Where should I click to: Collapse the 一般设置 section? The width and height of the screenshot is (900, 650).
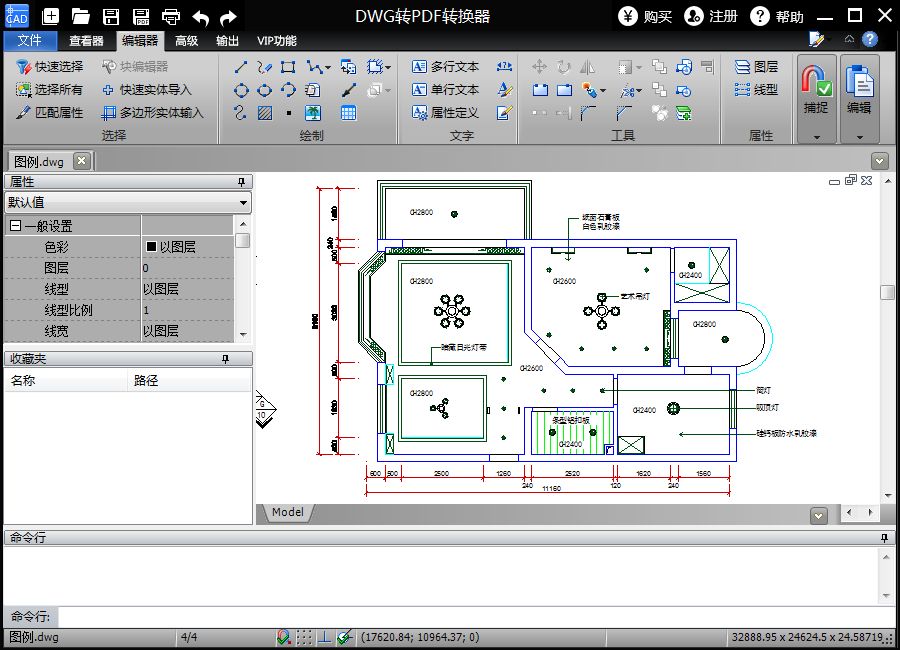tap(15, 226)
